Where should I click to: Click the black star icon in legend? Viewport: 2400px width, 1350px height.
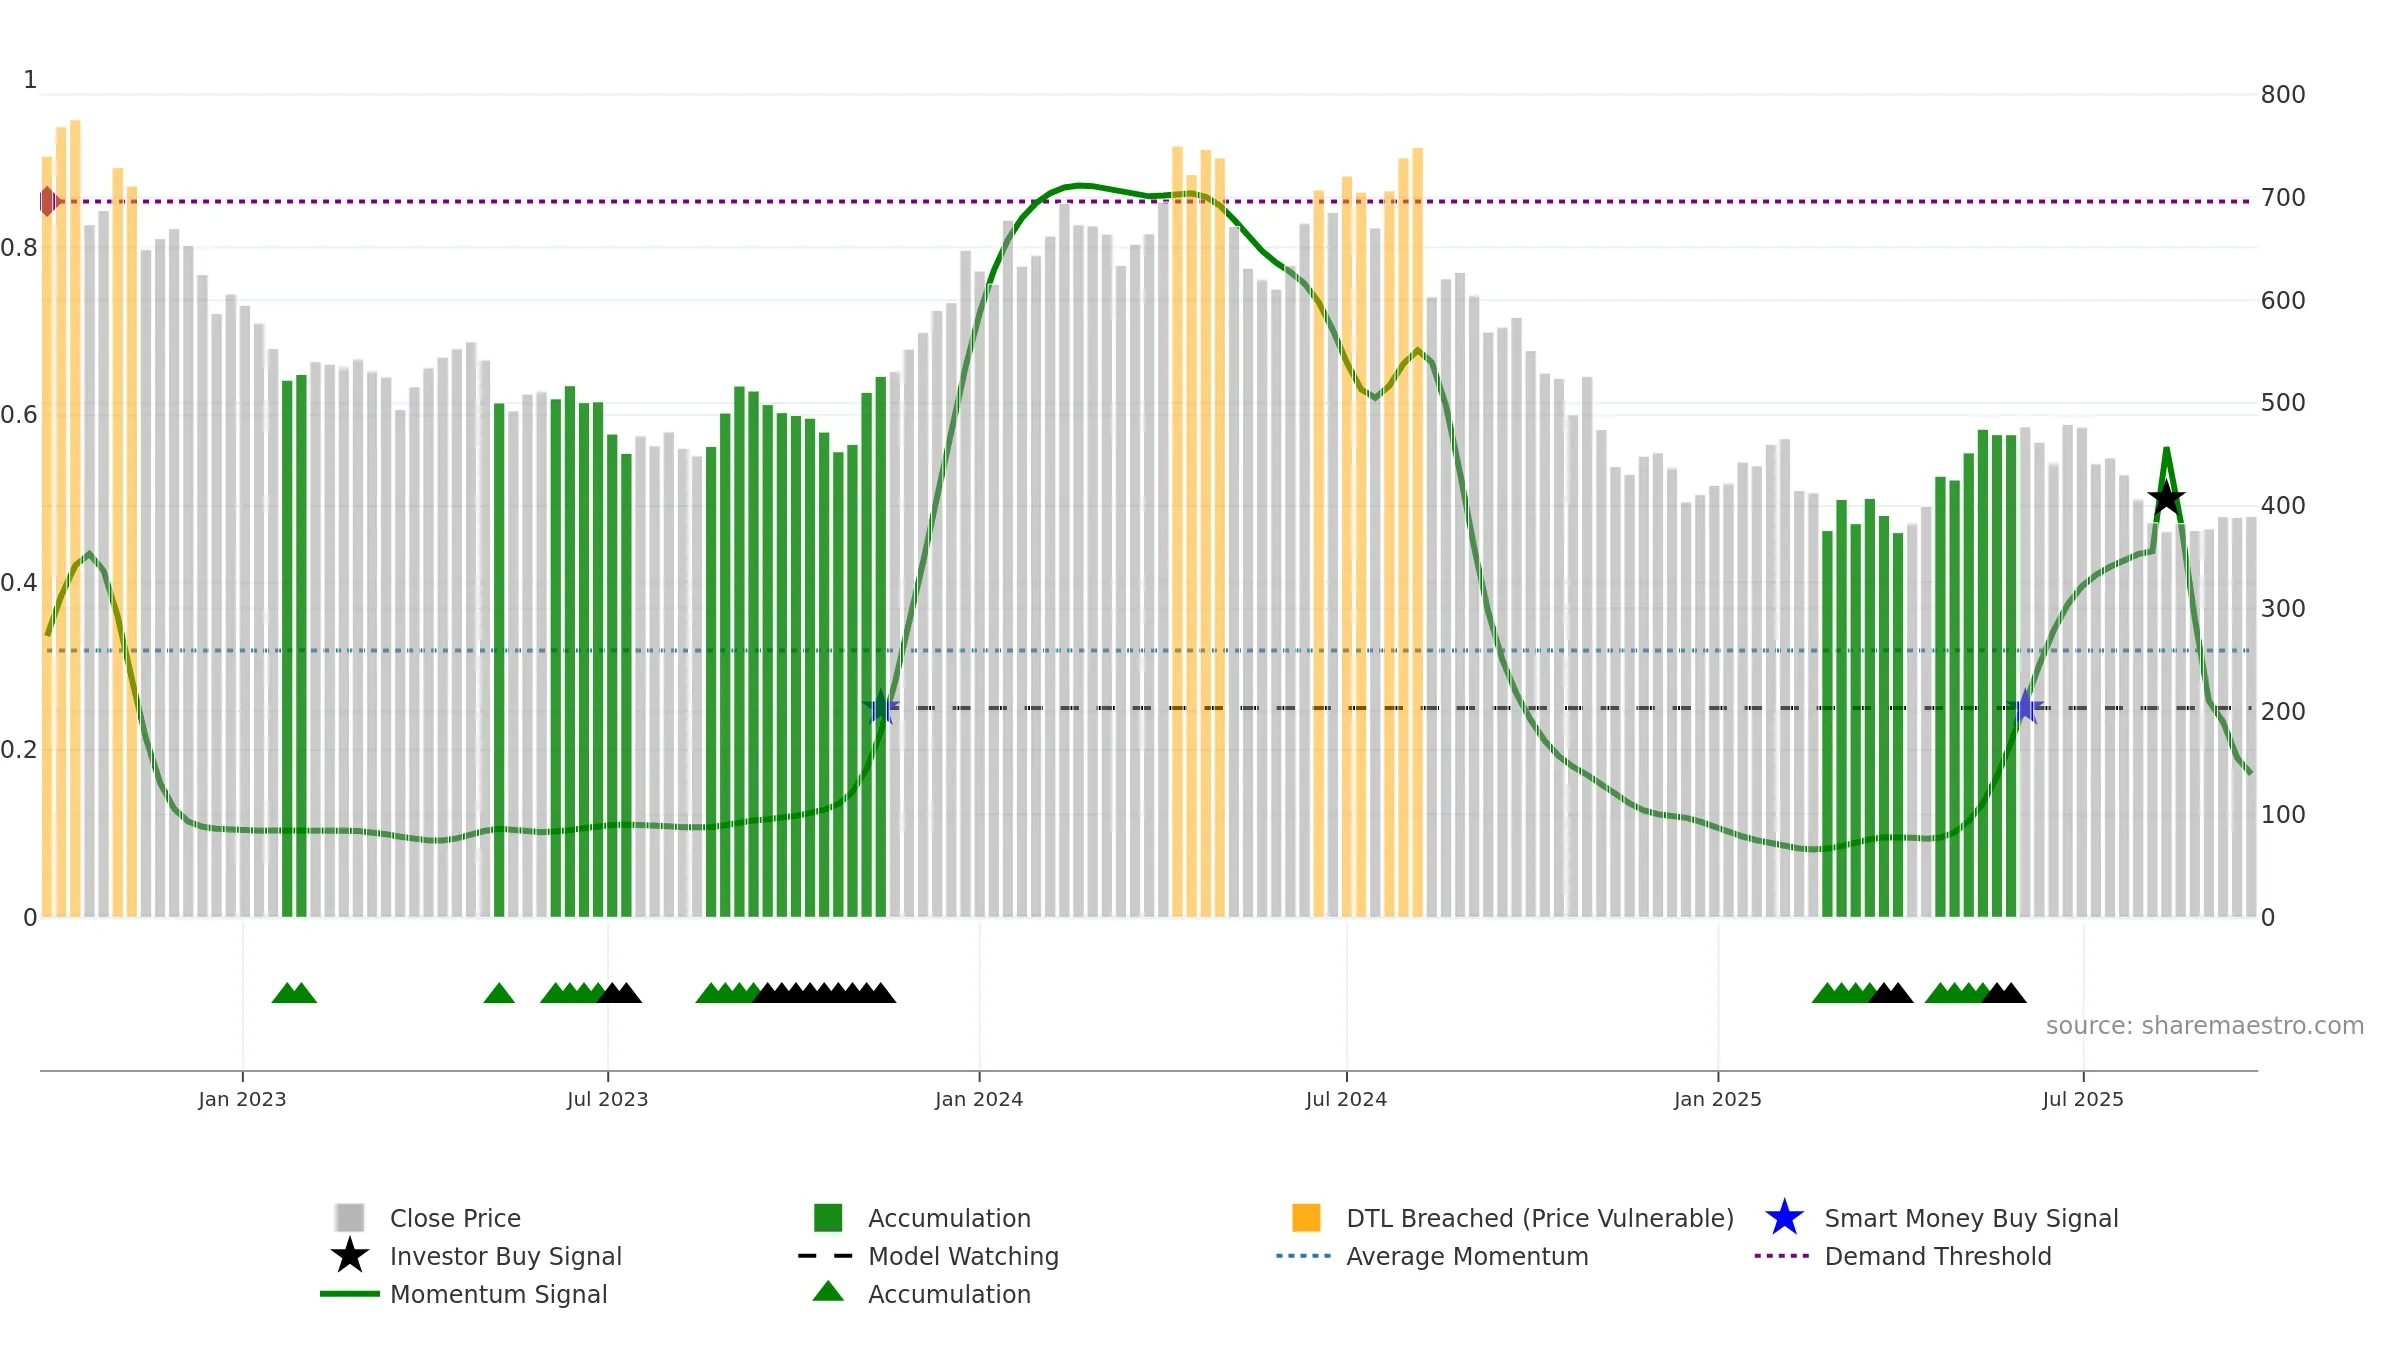click(350, 1256)
